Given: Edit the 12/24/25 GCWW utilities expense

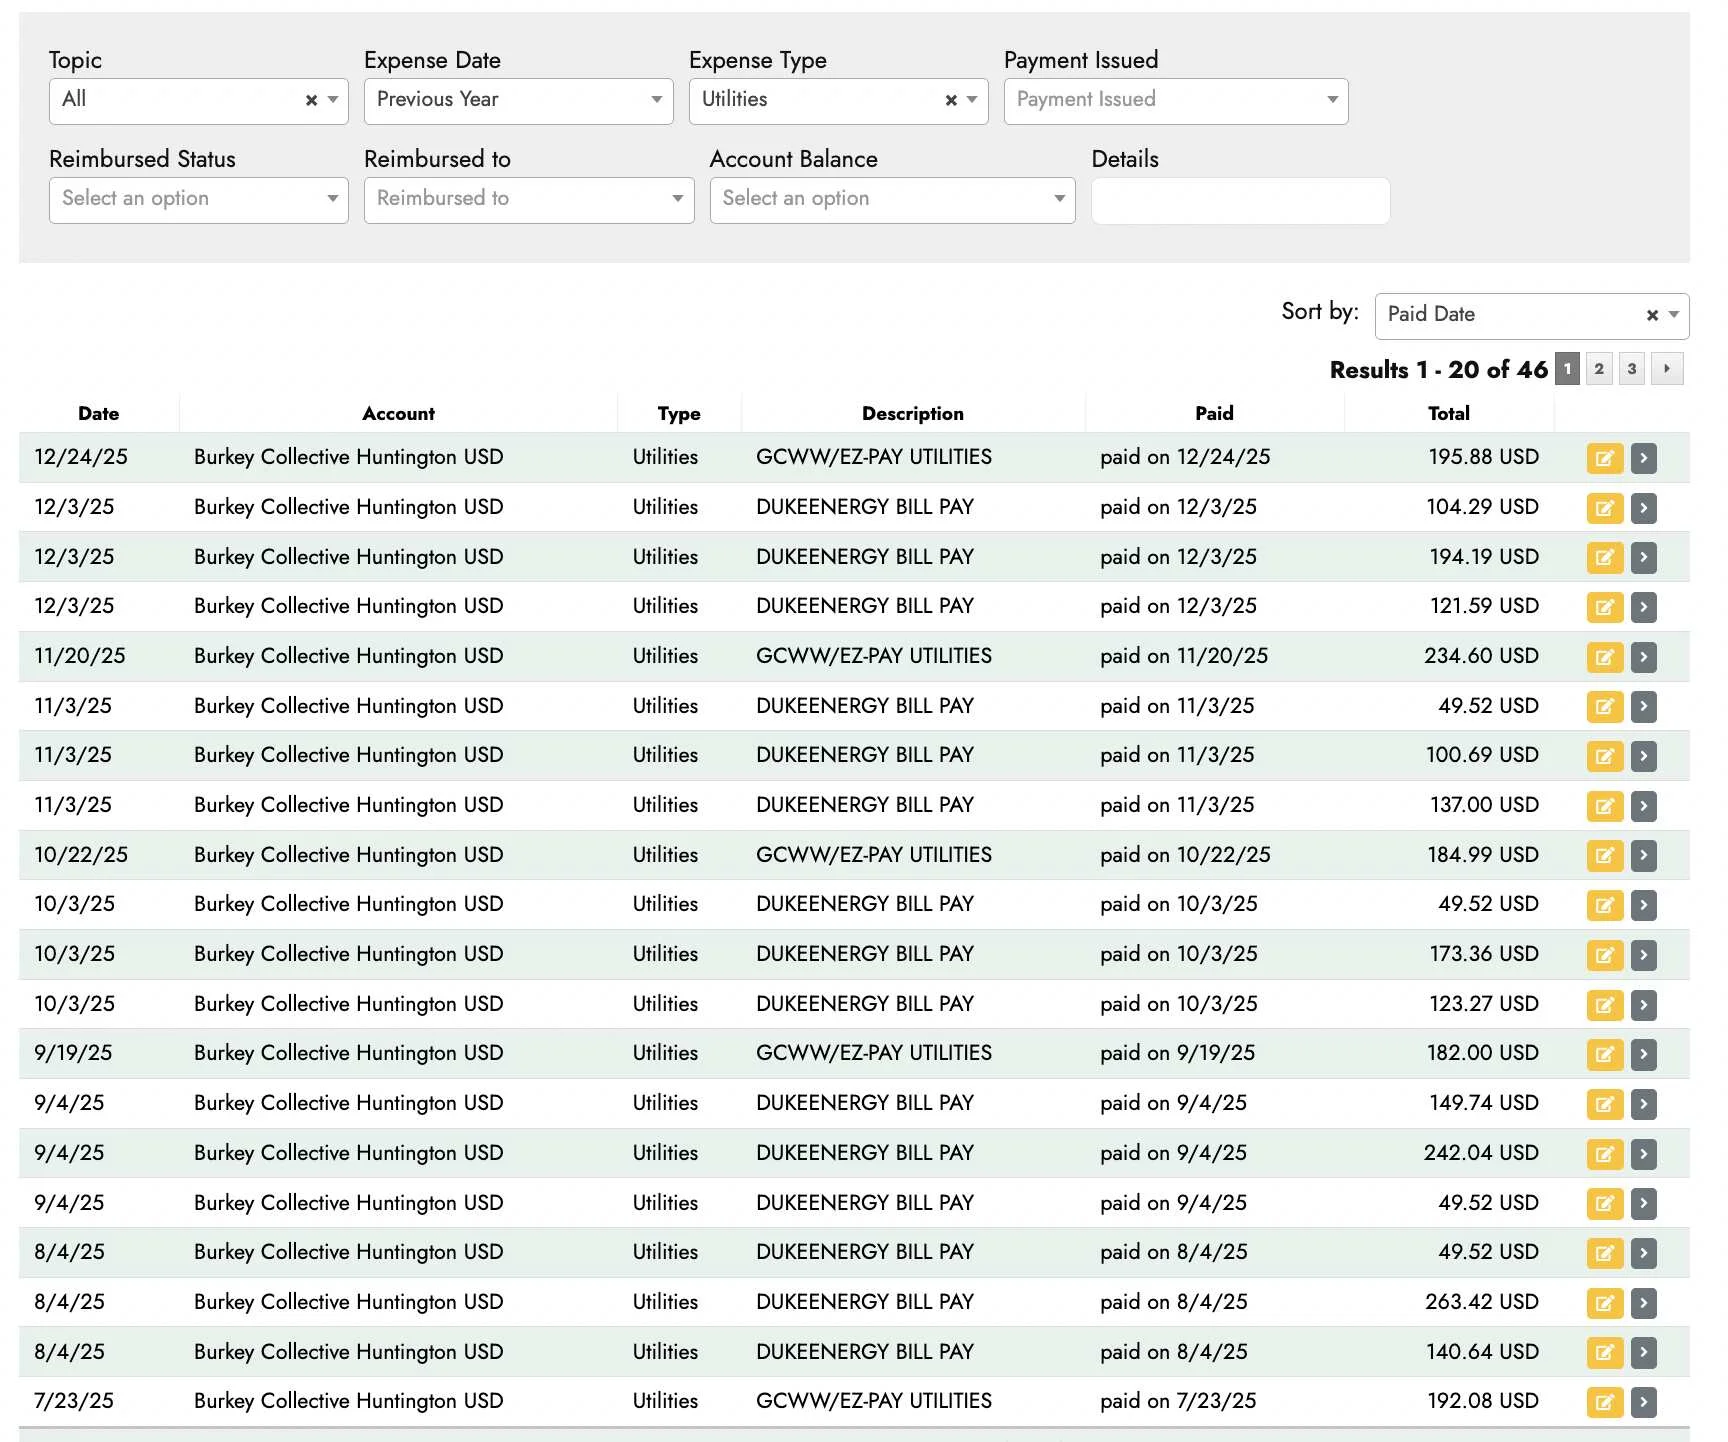Looking at the screenshot, I should pyautogui.click(x=1604, y=459).
